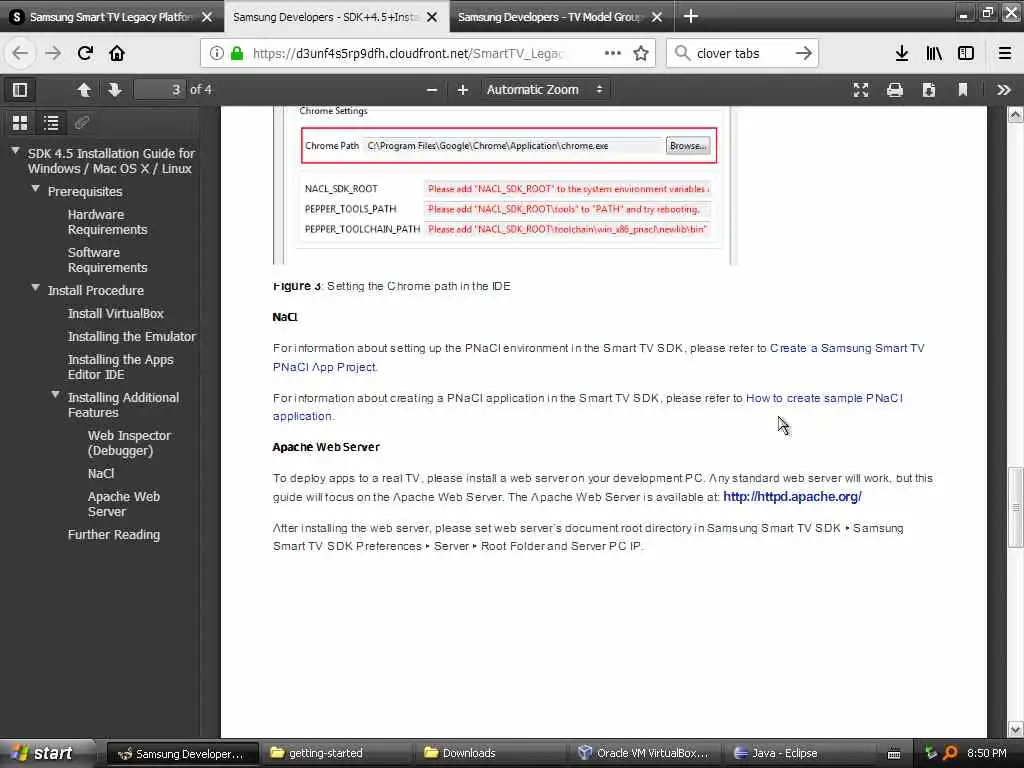Open Create a Samsung Smart TV PNaCl link
Image resolution: width=1024 pixels, height=768 pixels.
847,348
